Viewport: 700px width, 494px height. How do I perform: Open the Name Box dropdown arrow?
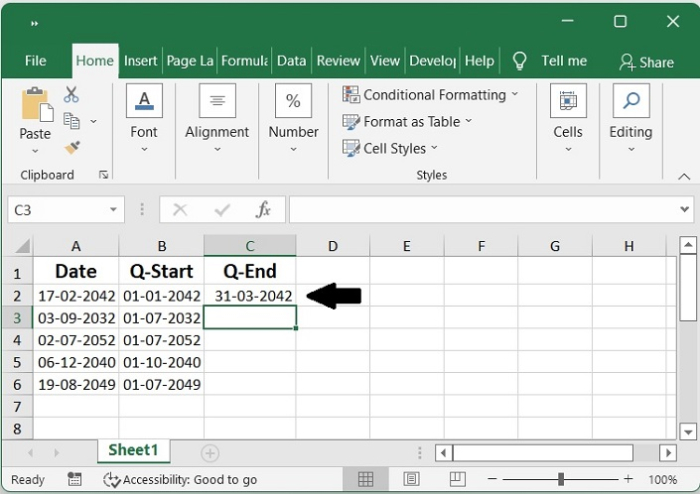(x=115, y=210)
